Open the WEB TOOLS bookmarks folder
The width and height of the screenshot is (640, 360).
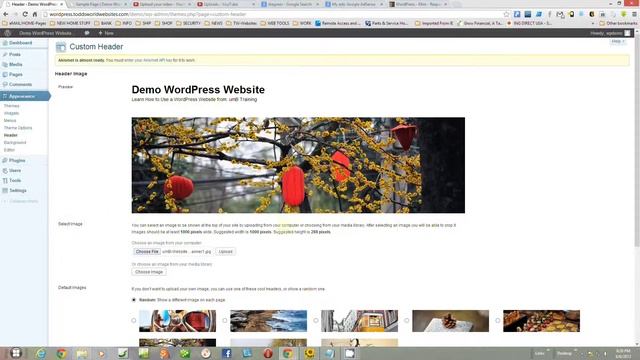[x=275, y=23]
